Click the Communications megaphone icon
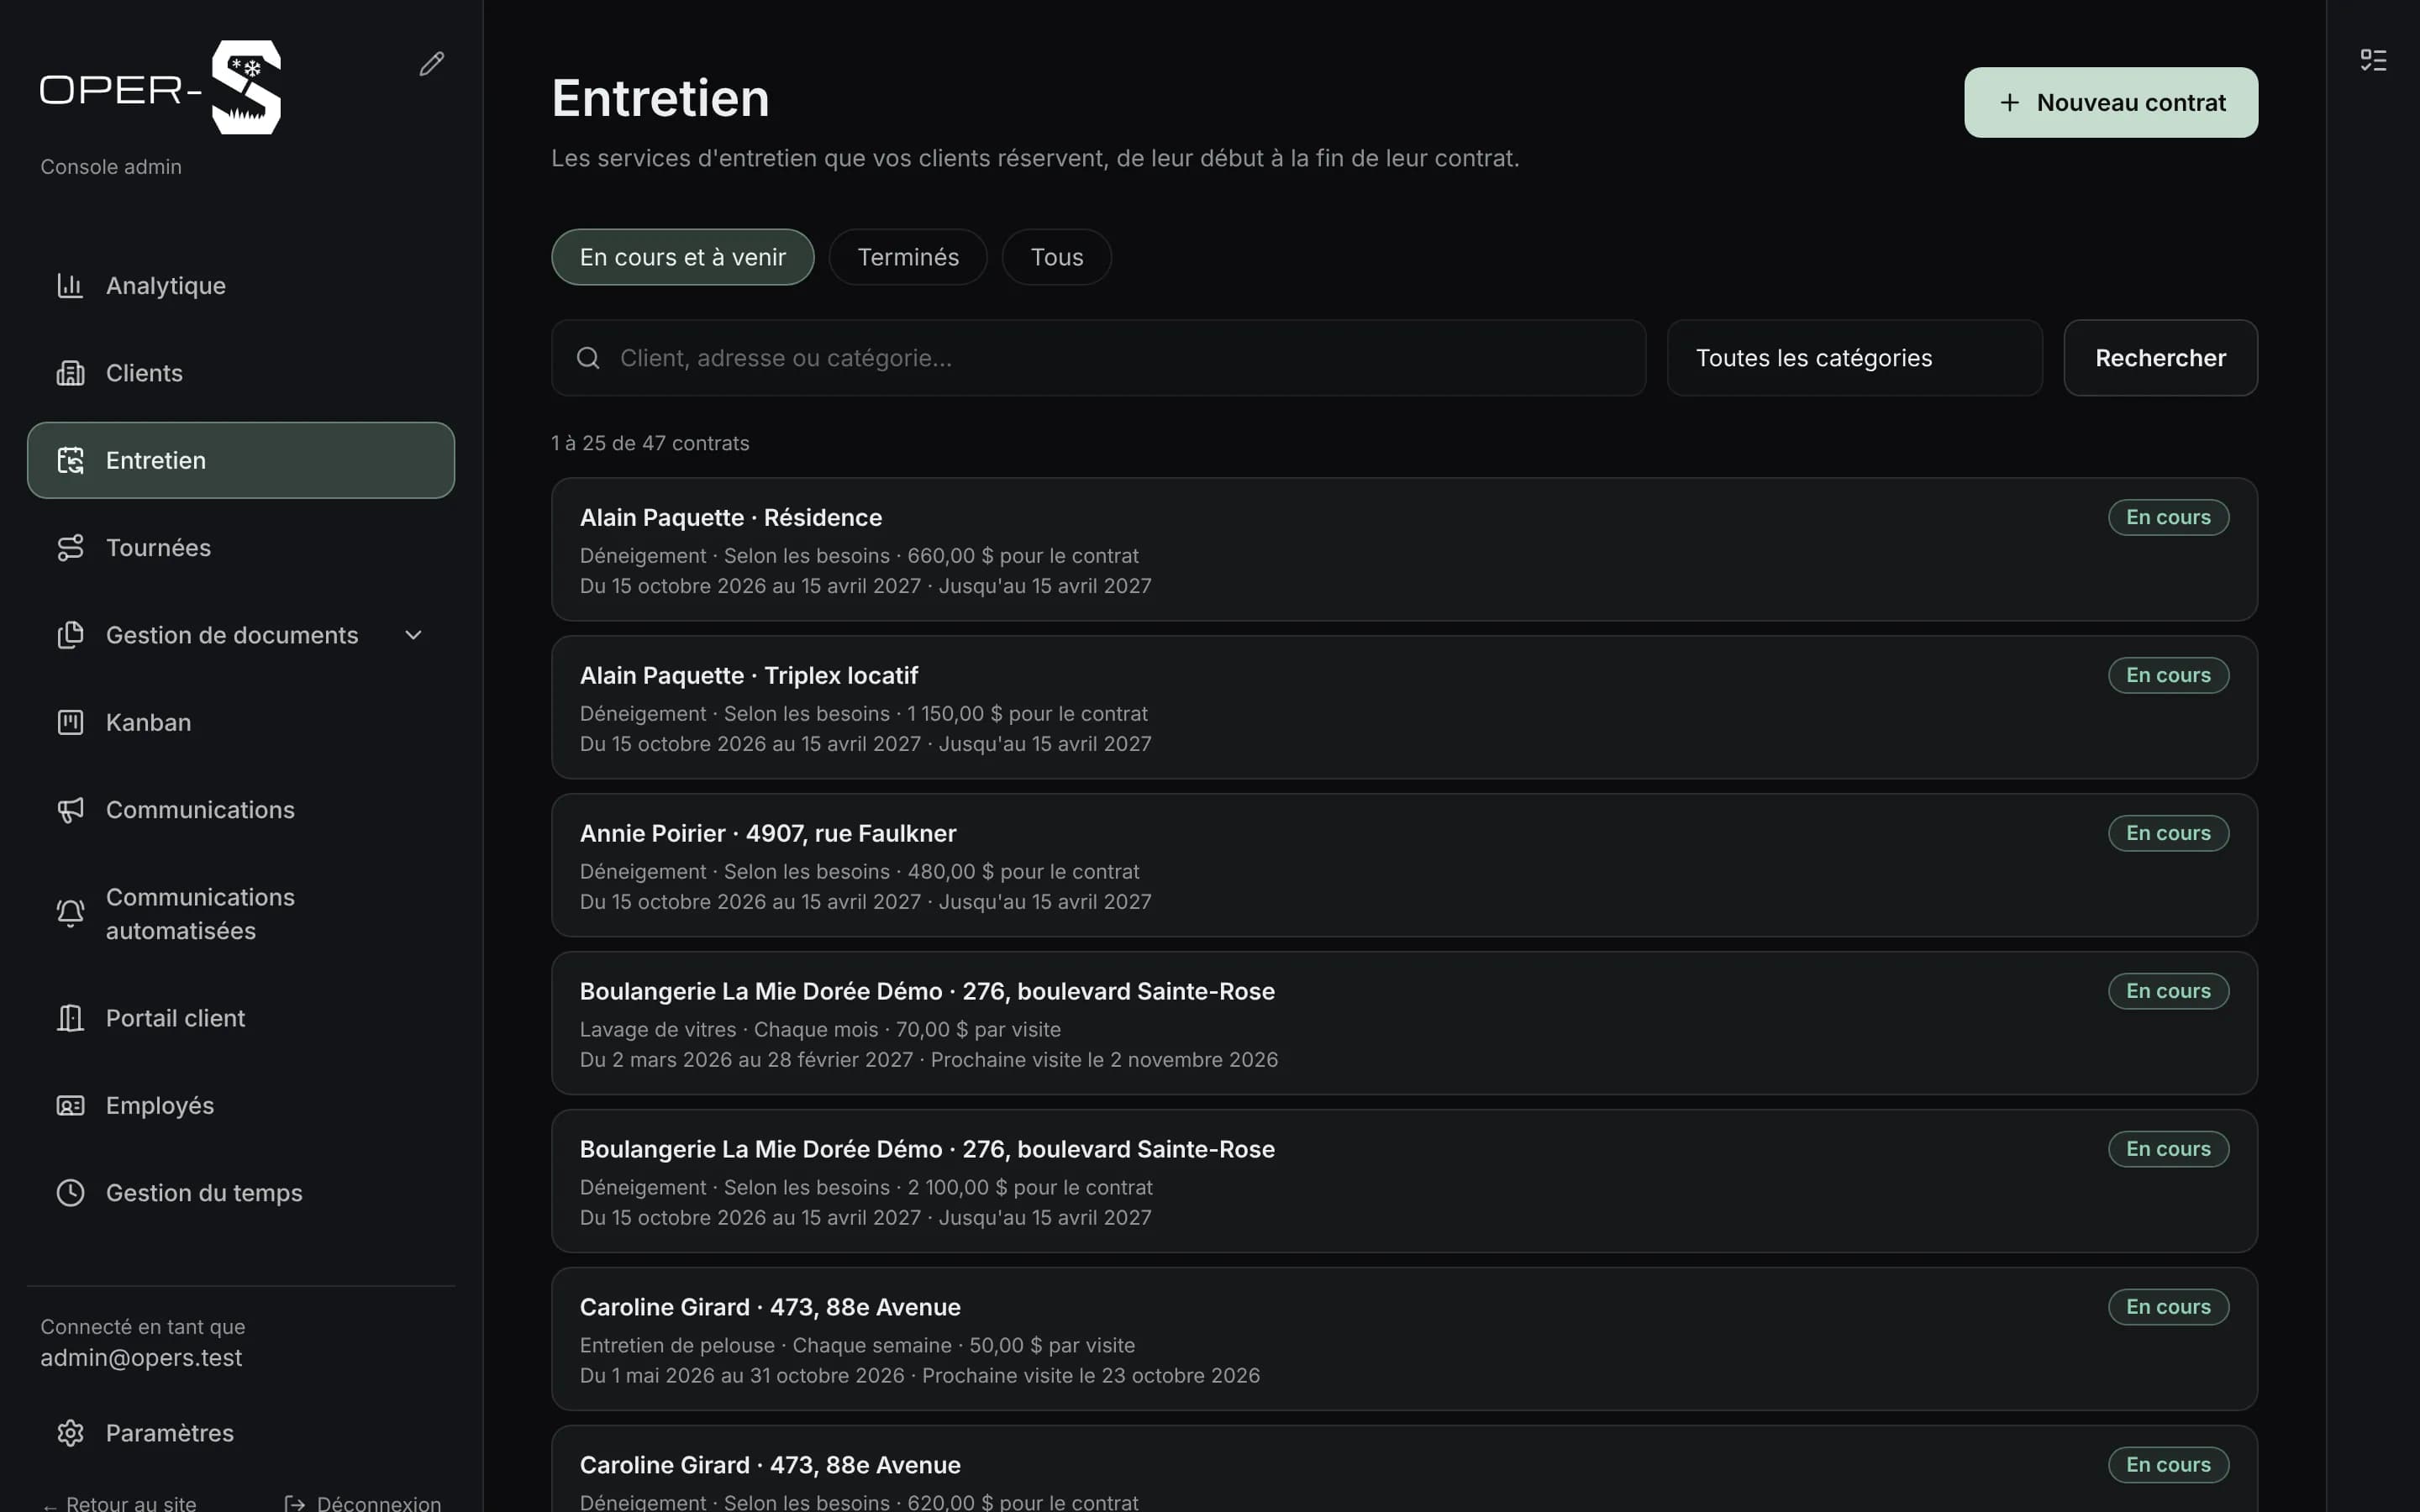The height and width of the screenshot is (1512, 2420). 70,810
